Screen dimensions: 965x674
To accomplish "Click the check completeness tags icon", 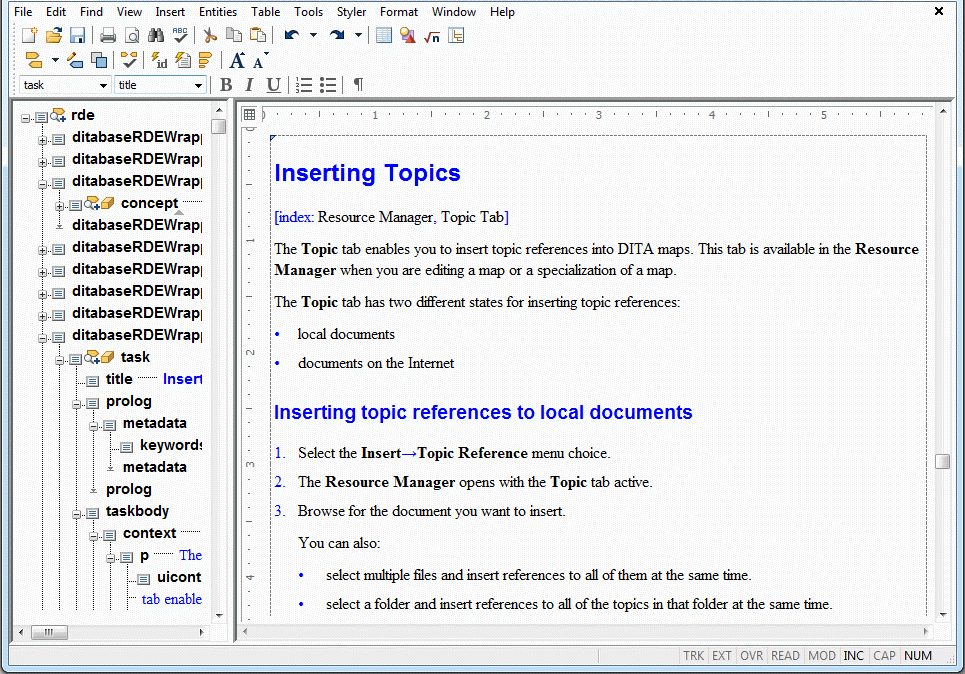I will 129,60.
